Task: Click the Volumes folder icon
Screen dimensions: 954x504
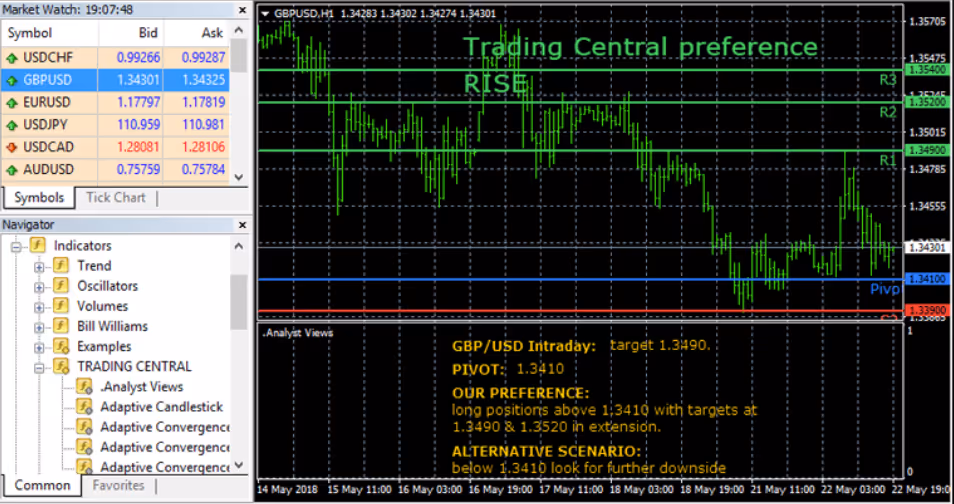Action: (61, 306)
